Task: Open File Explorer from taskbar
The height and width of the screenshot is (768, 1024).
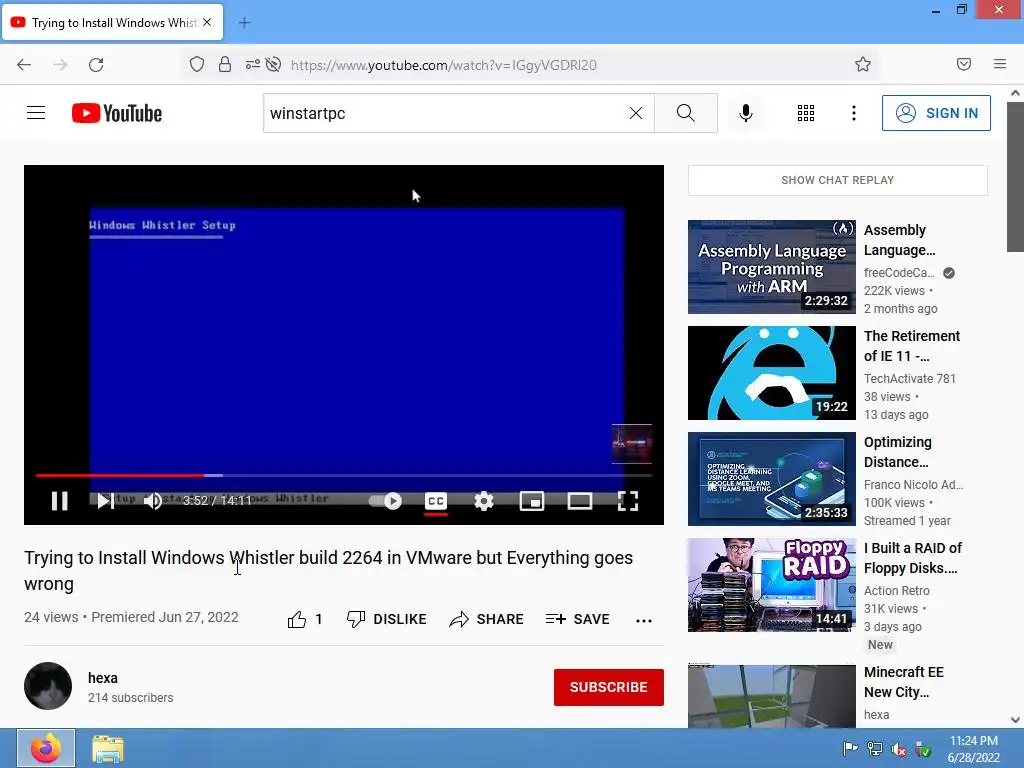Action: point(108,748)
